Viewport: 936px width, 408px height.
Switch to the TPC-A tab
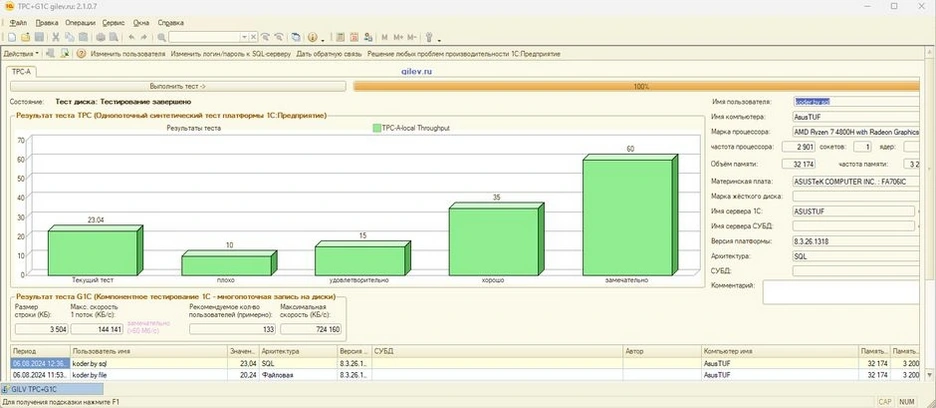23,72
